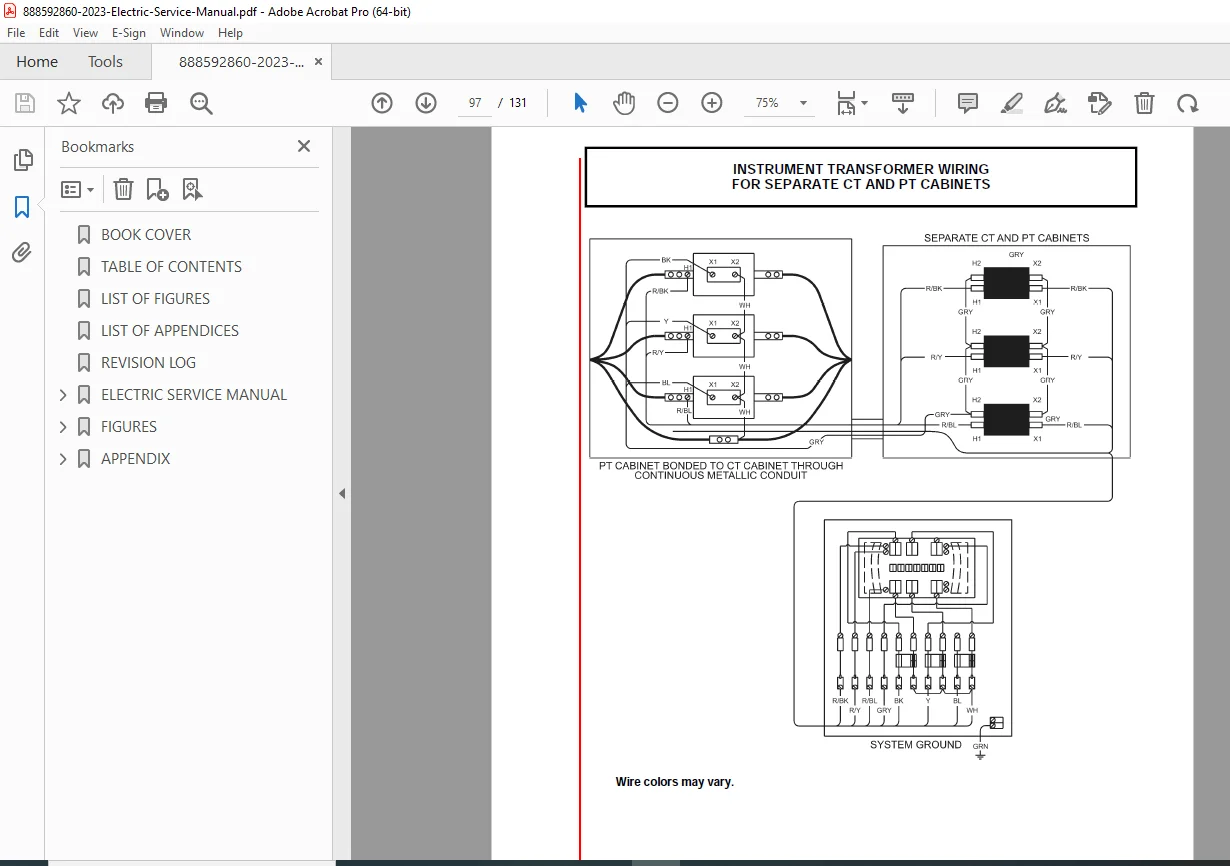The height and width of the screenshot is (866, 1230).
Task: Upload file to cloud icon
Action: pyautogui.click(x=113, y=103)
